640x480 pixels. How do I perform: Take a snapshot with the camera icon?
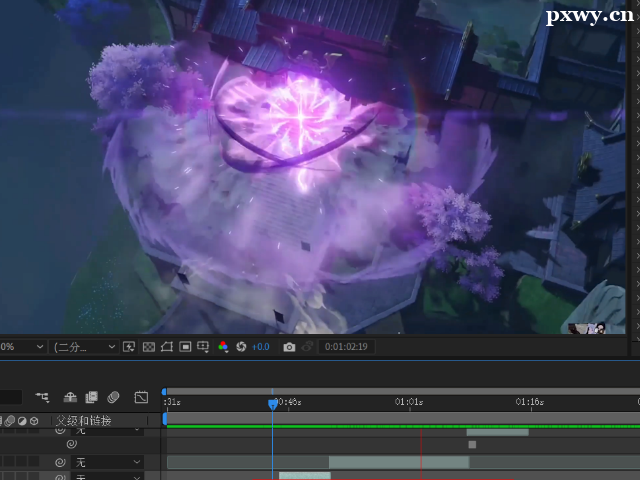pyautogui.click(x=289, y=347)
